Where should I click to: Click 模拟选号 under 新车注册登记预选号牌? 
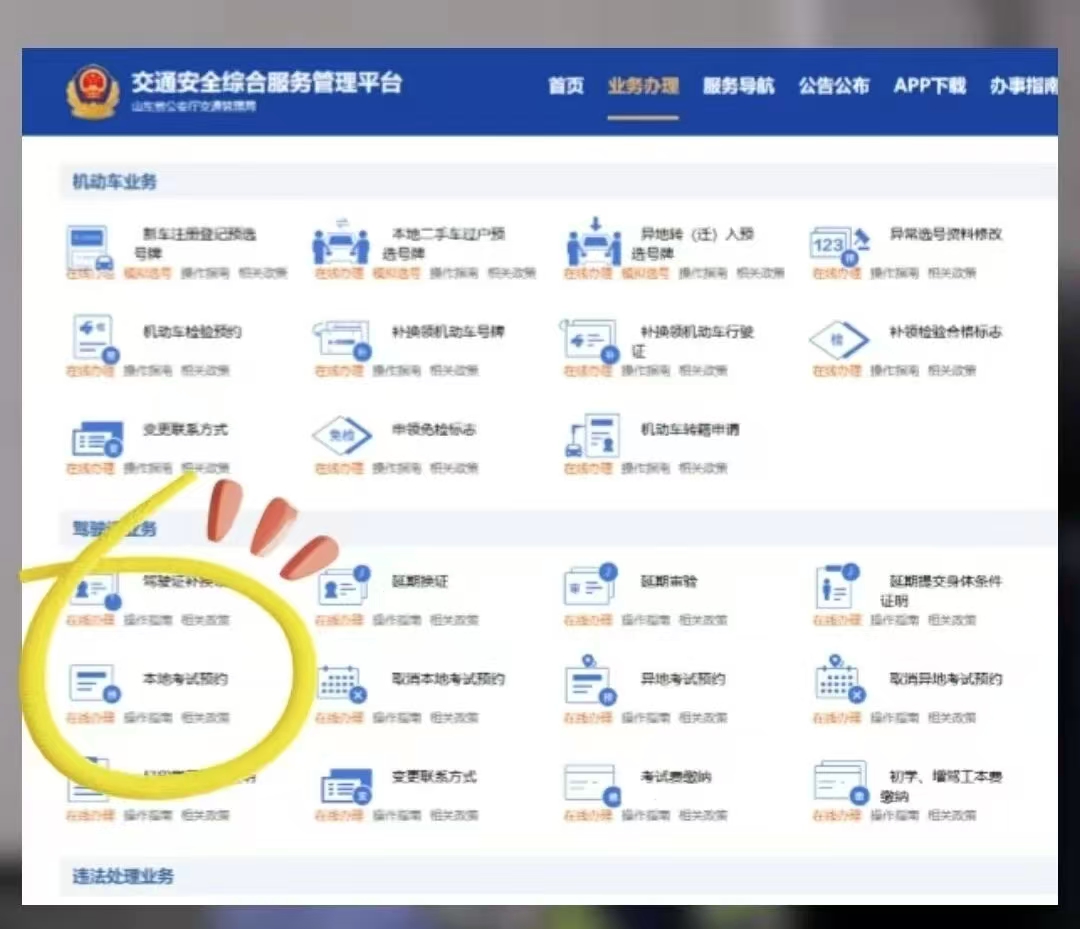(147, 273)
